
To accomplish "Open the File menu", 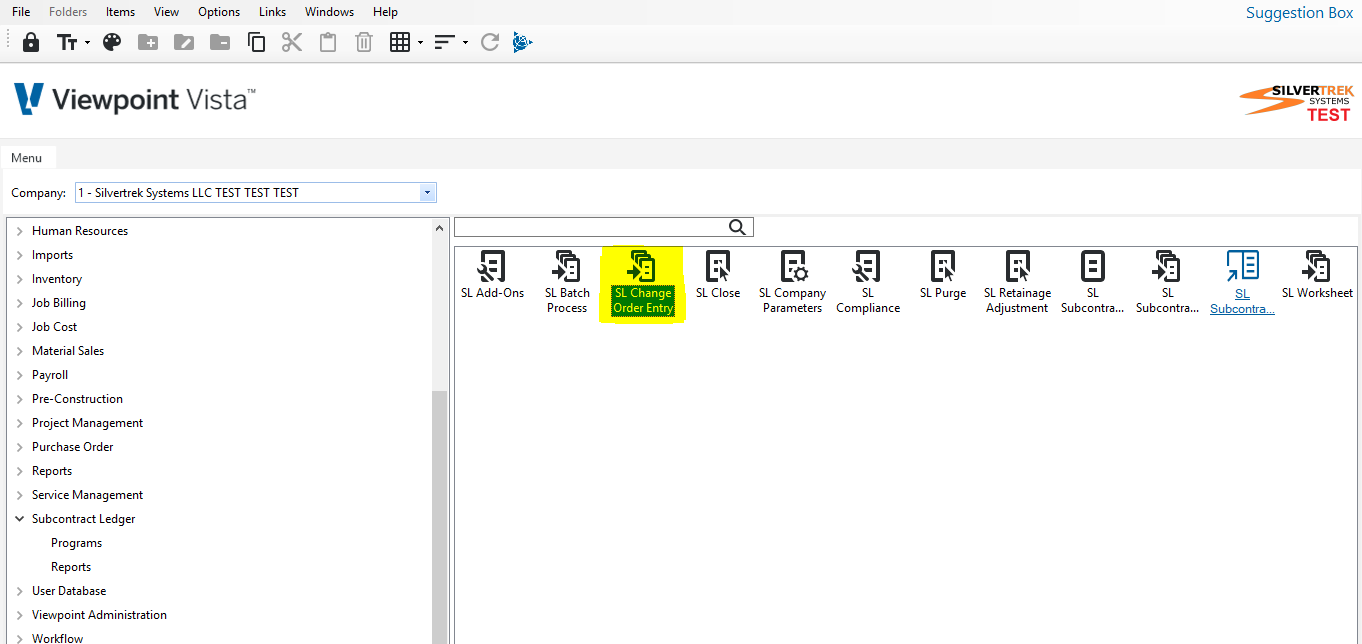I will [21, 12].
